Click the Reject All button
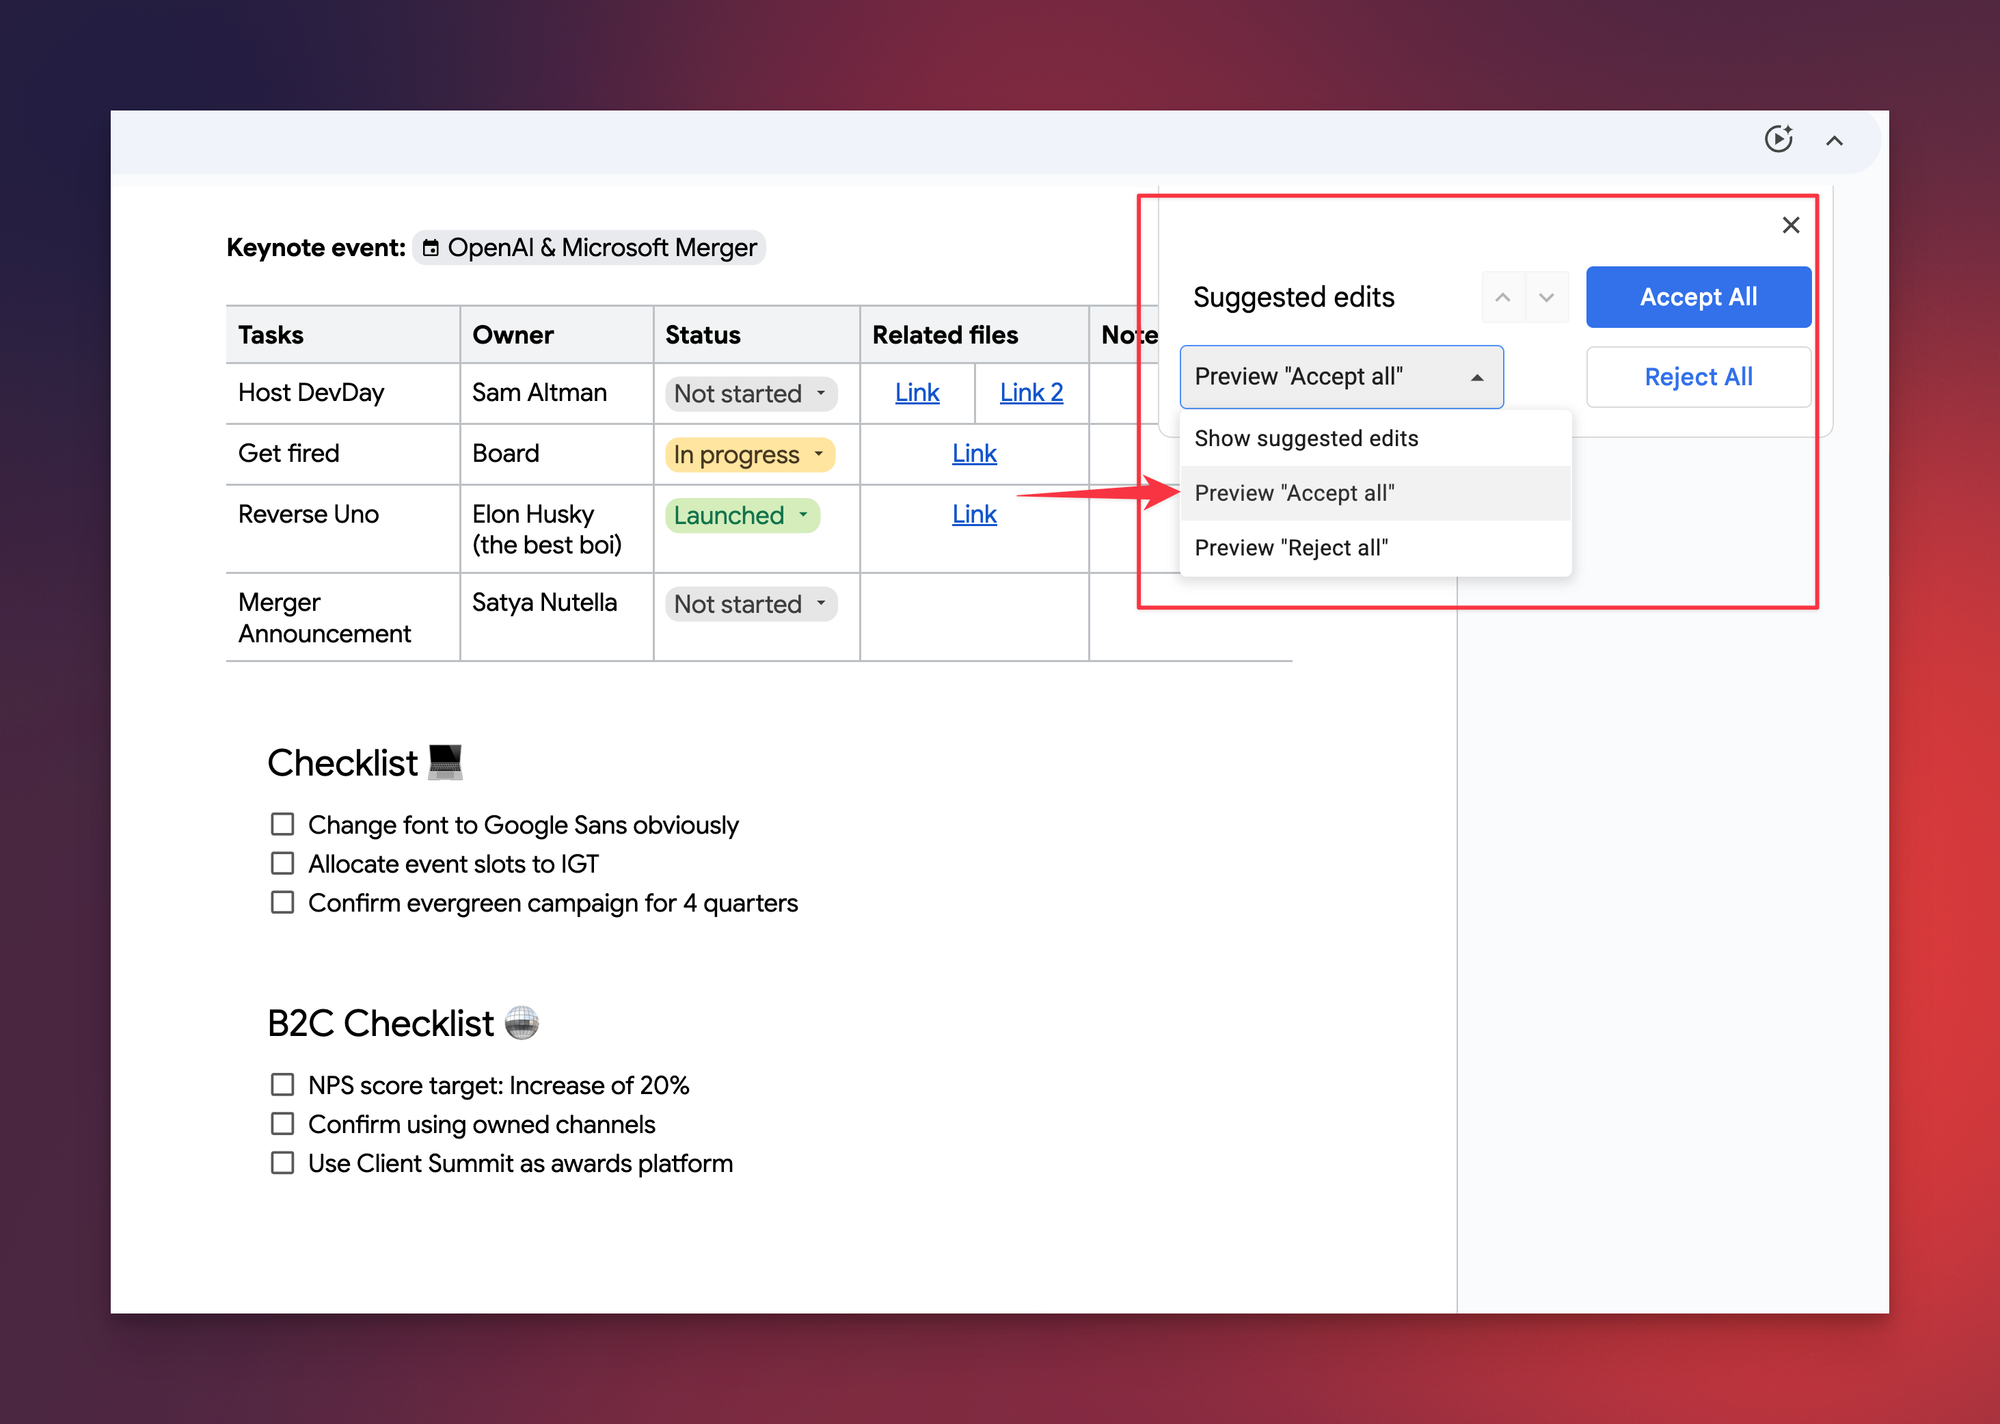This screenshot has width=2000, height=1424. (x=1697, y=377)
